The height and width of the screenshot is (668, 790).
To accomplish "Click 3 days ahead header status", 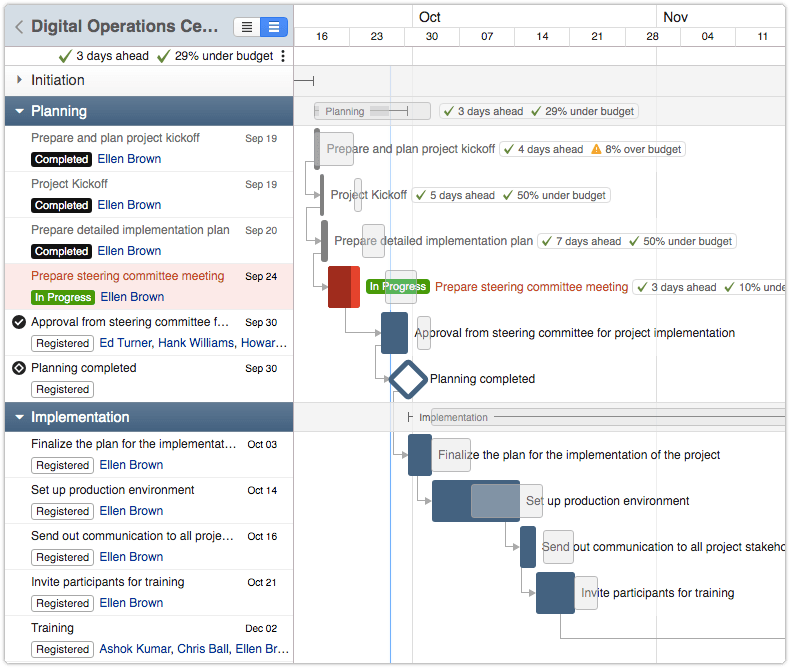I will 104,56.
